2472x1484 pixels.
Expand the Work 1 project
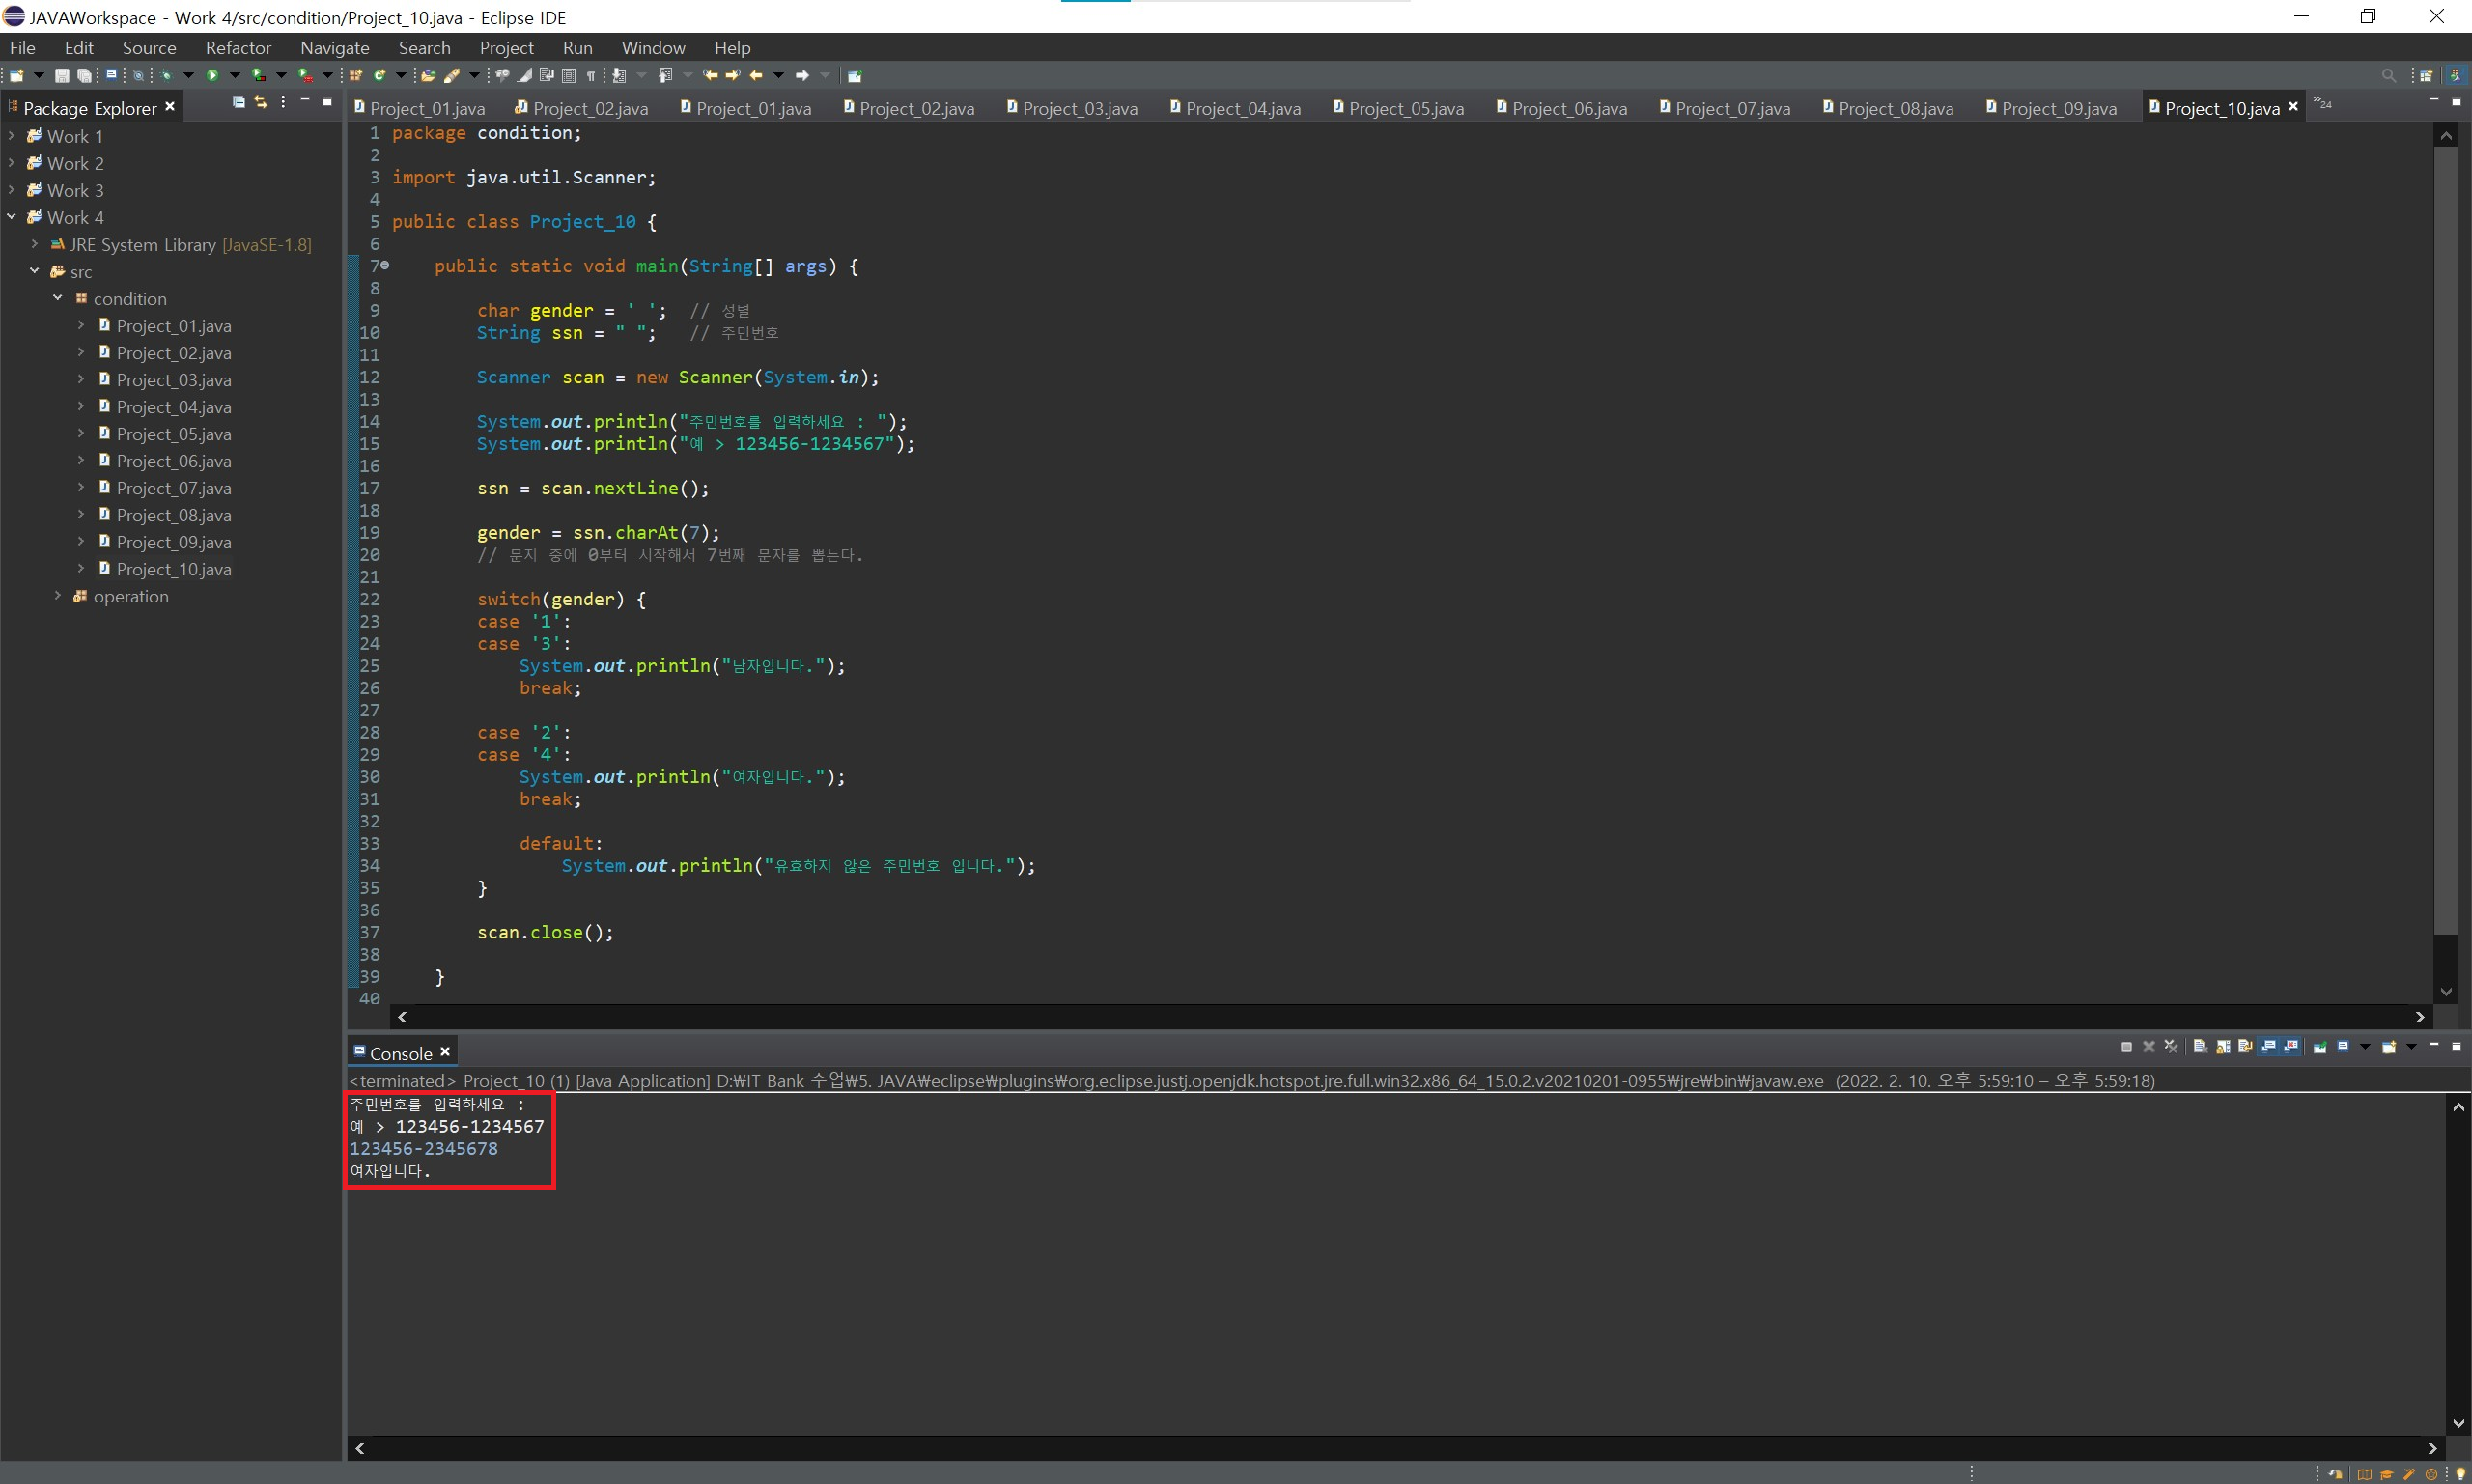click(11, 136)
